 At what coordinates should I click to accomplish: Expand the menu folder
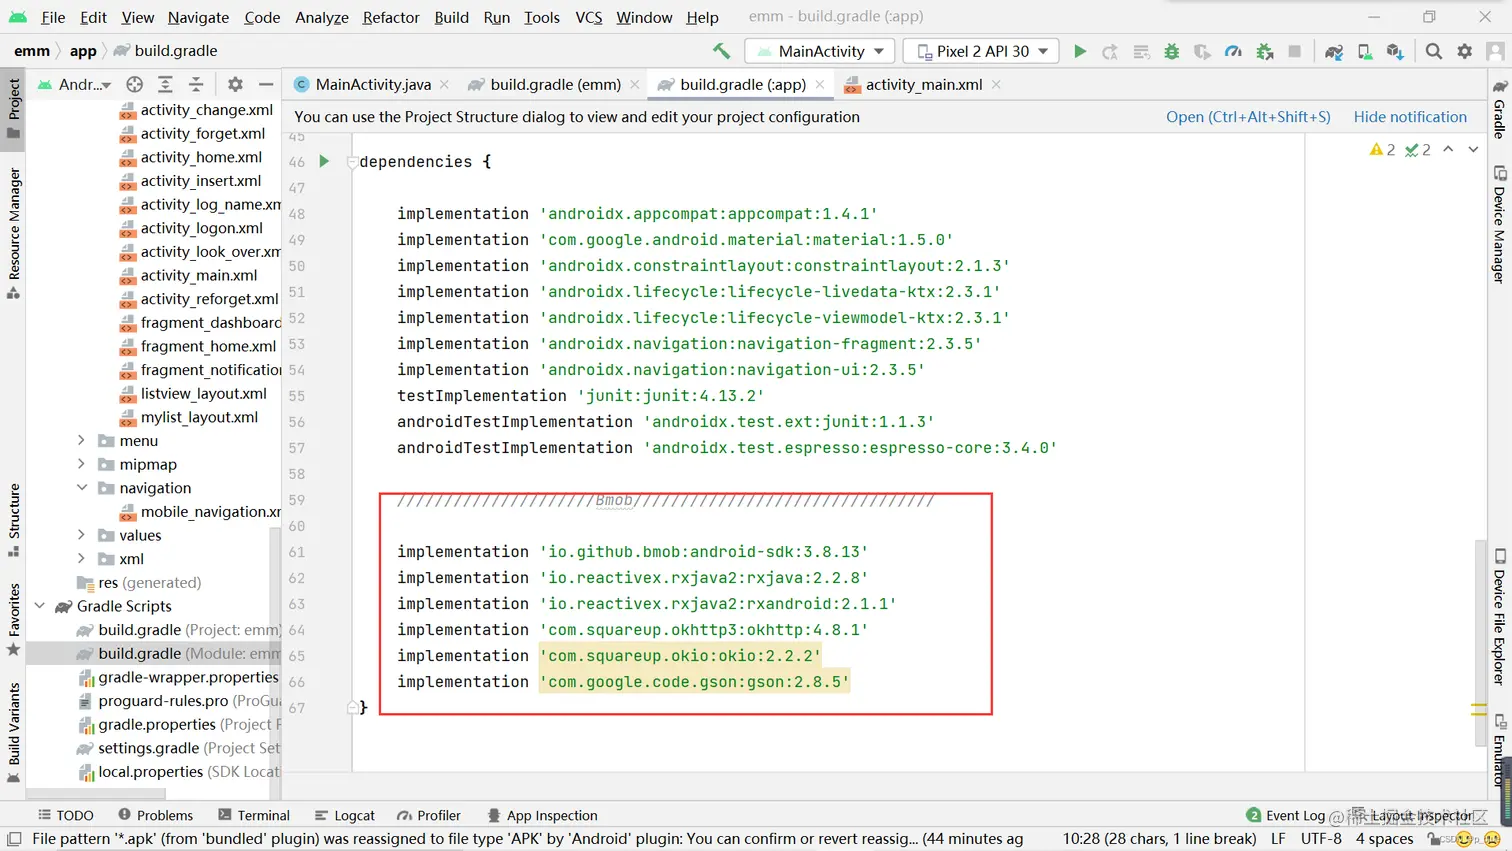[81, 440]
